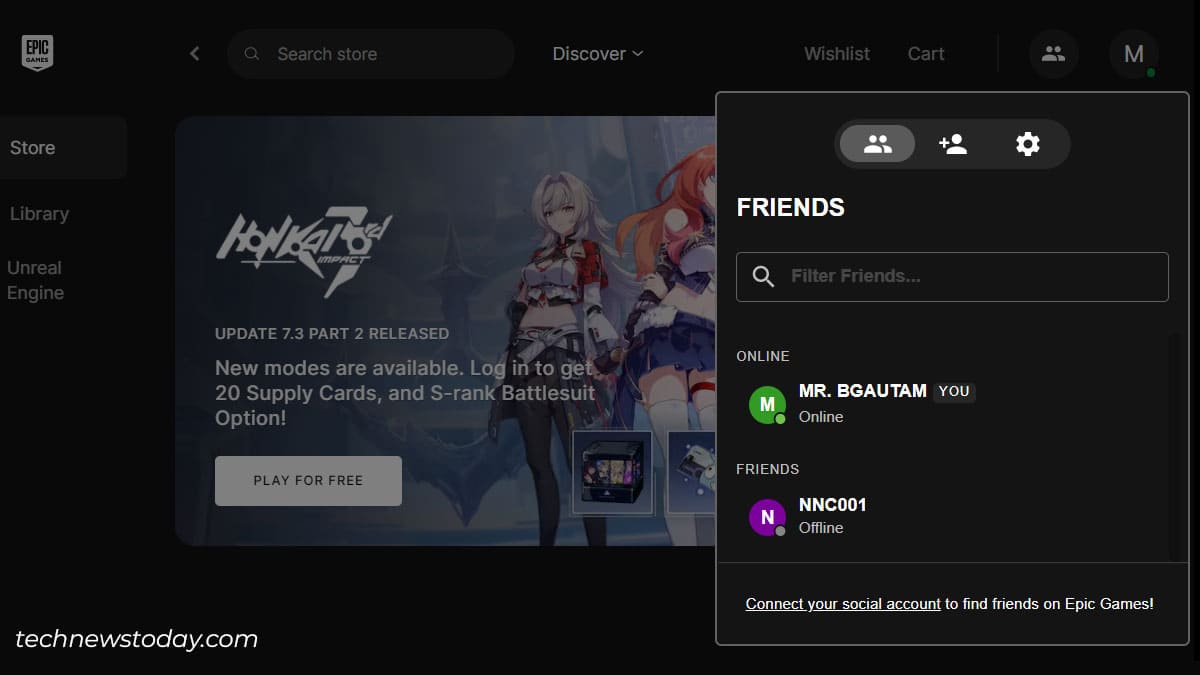Switch to the Library tab
This screenshot has height=675, width=1200.
[39, 213]
